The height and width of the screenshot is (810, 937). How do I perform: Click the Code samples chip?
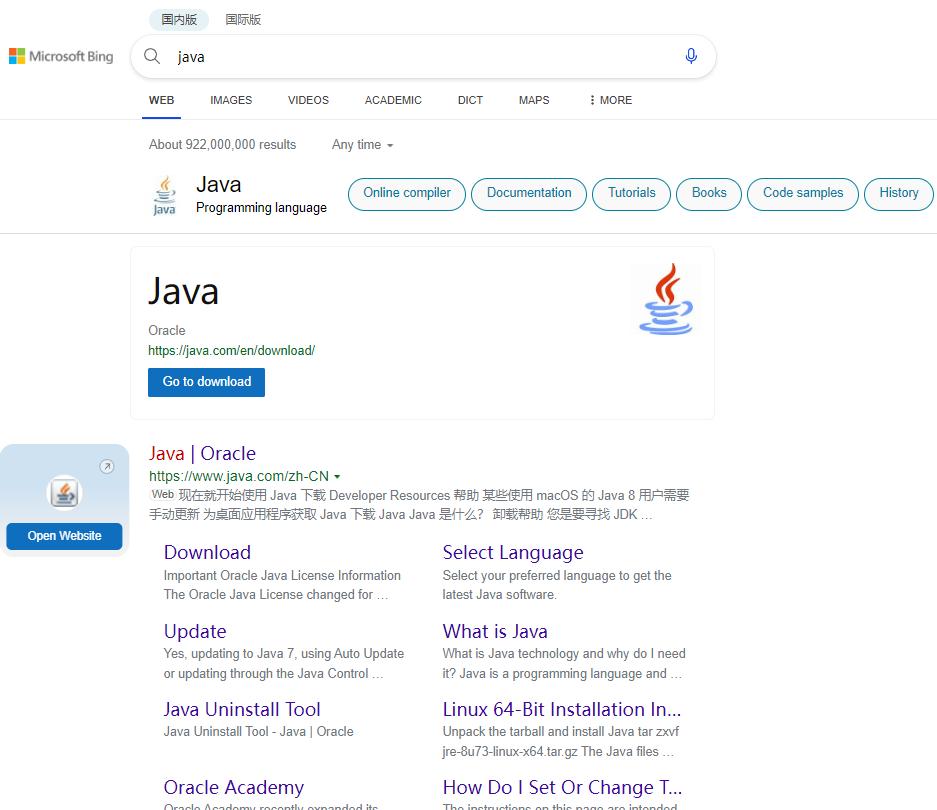[803, 194]
